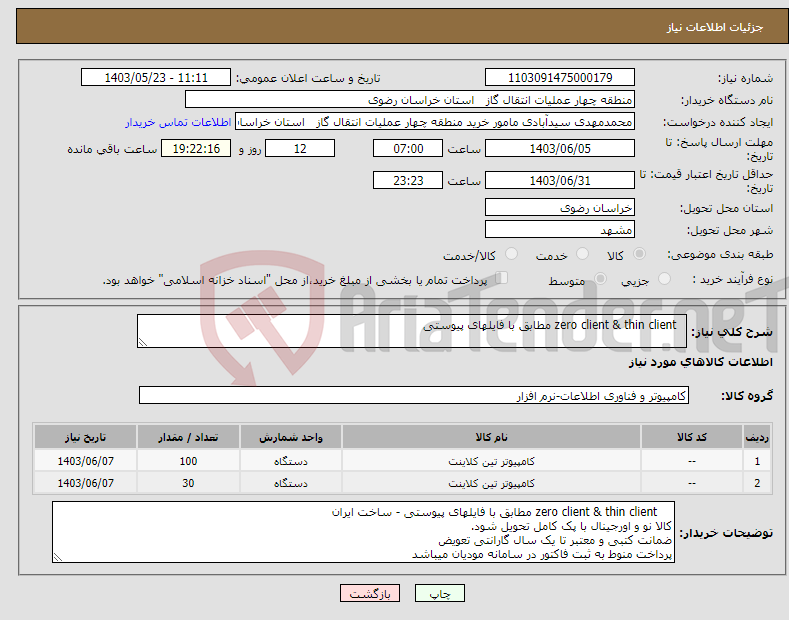Click the resize grip of description textarea

pos(143,342)
